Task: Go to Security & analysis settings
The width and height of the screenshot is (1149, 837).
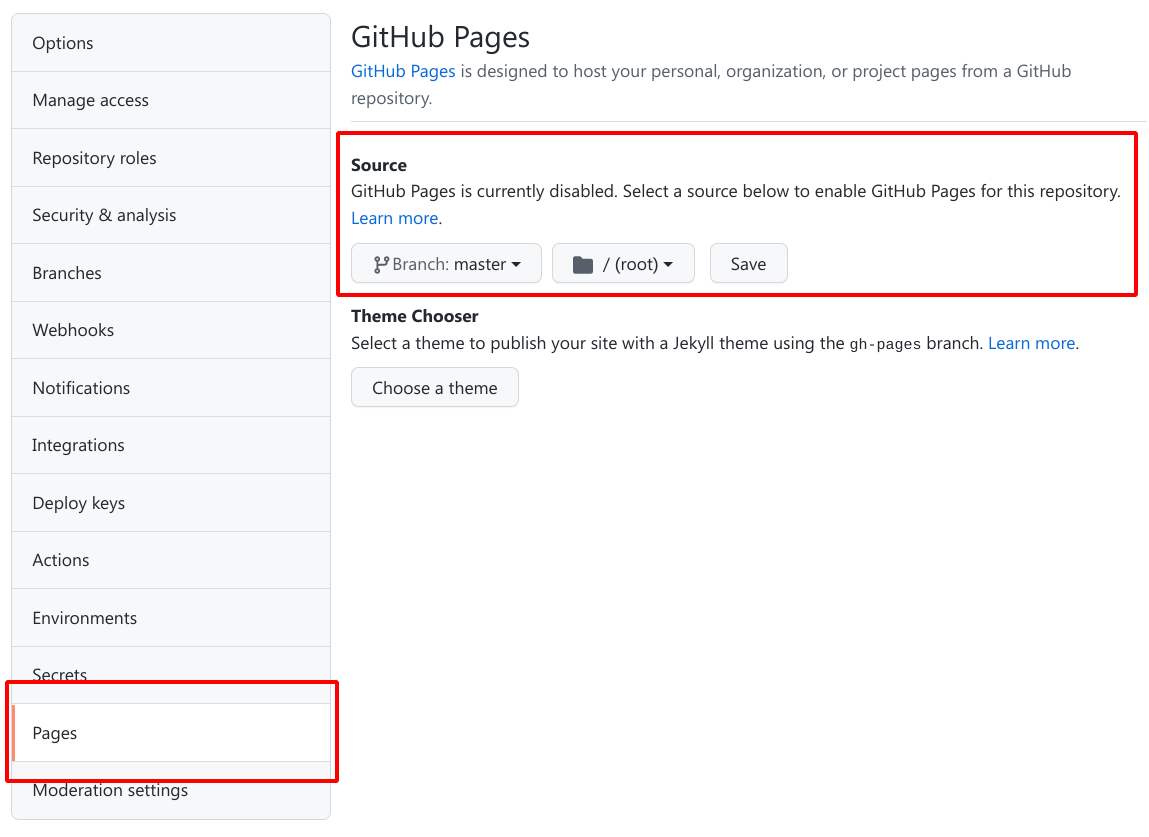Action: pyautogui.click(x=104, y=215)
